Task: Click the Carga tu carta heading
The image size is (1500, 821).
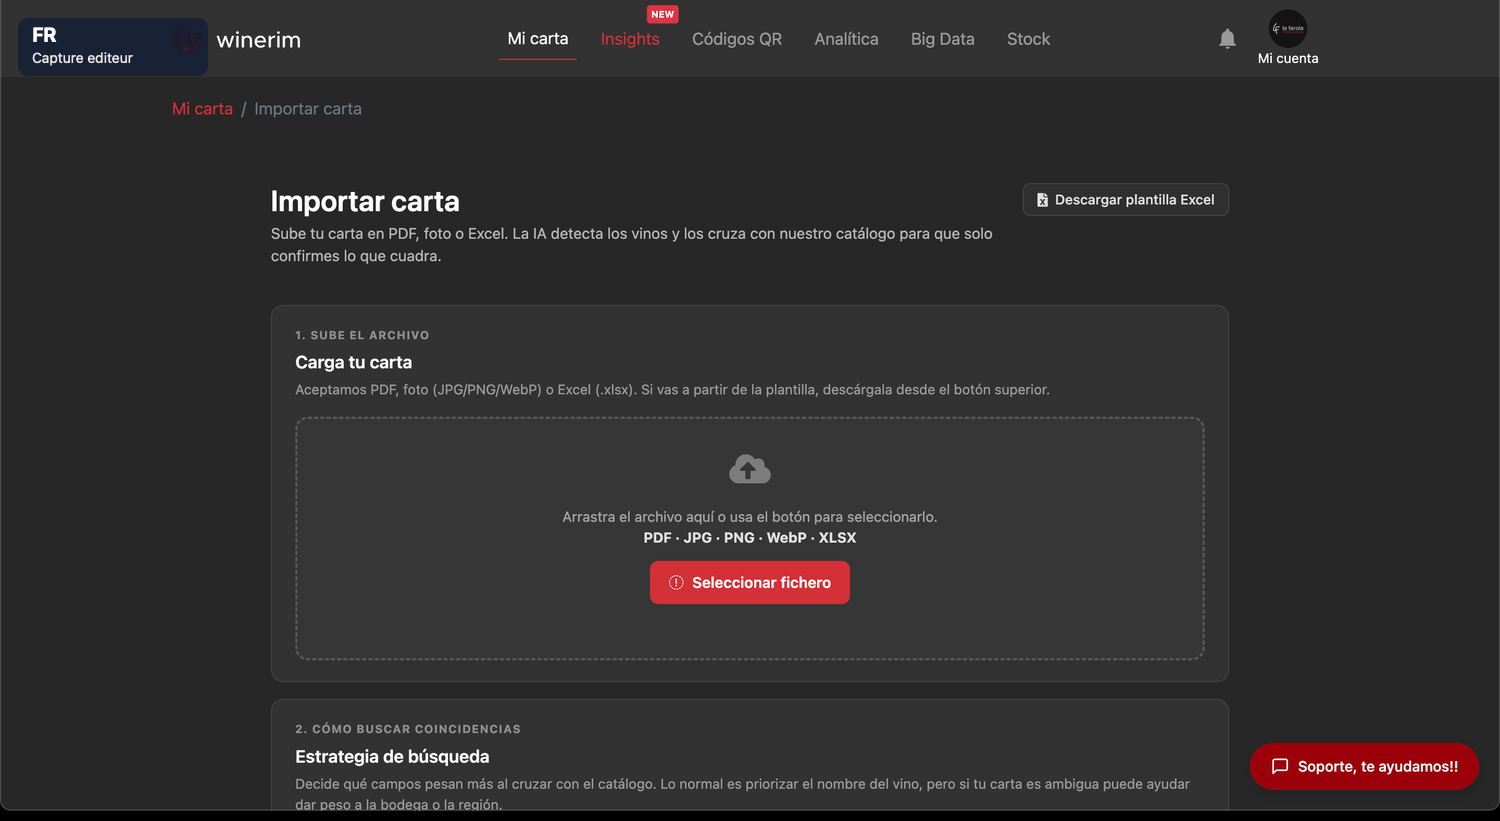Action: (353, 363)
